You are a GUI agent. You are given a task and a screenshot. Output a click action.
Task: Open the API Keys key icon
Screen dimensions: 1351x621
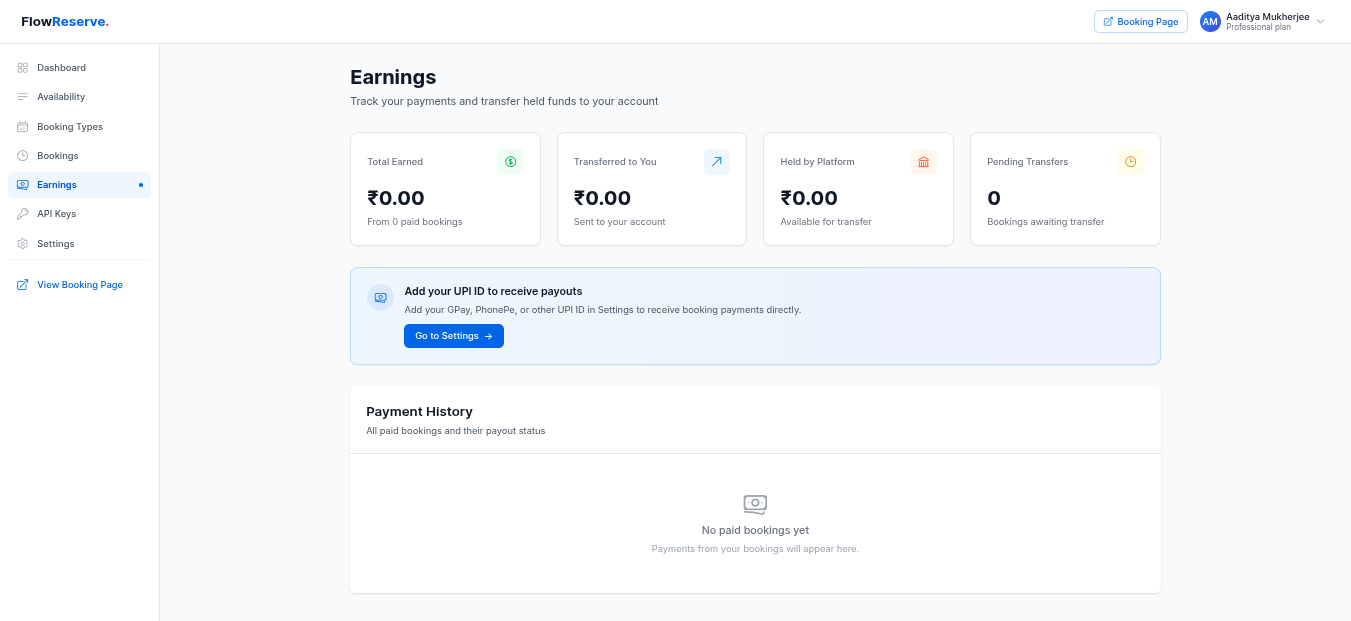click(x=23, y=213)
